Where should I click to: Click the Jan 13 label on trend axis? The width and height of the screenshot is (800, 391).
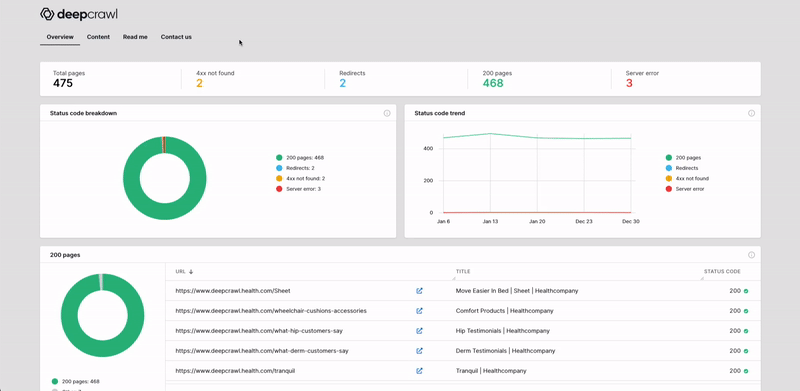click(490, 222)
